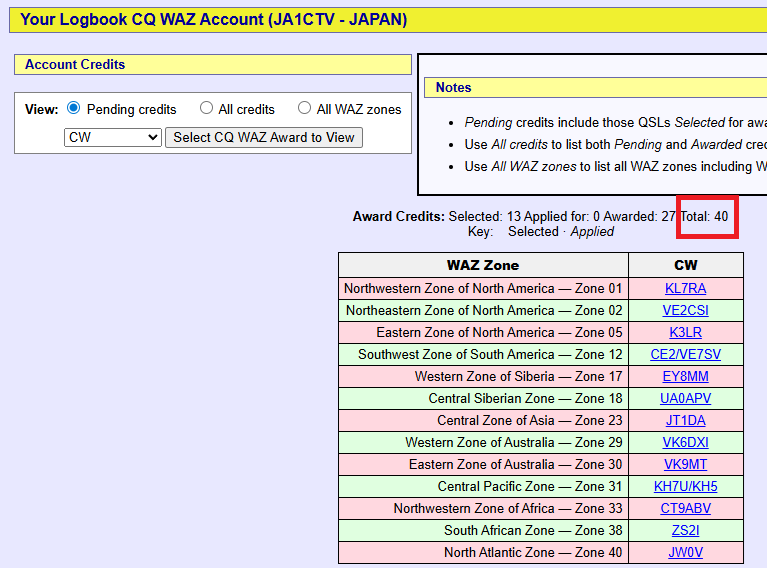Viewport: 767px width, 568px height.
Task: Select the Pending credits radio button
Action: coord(73,109)
